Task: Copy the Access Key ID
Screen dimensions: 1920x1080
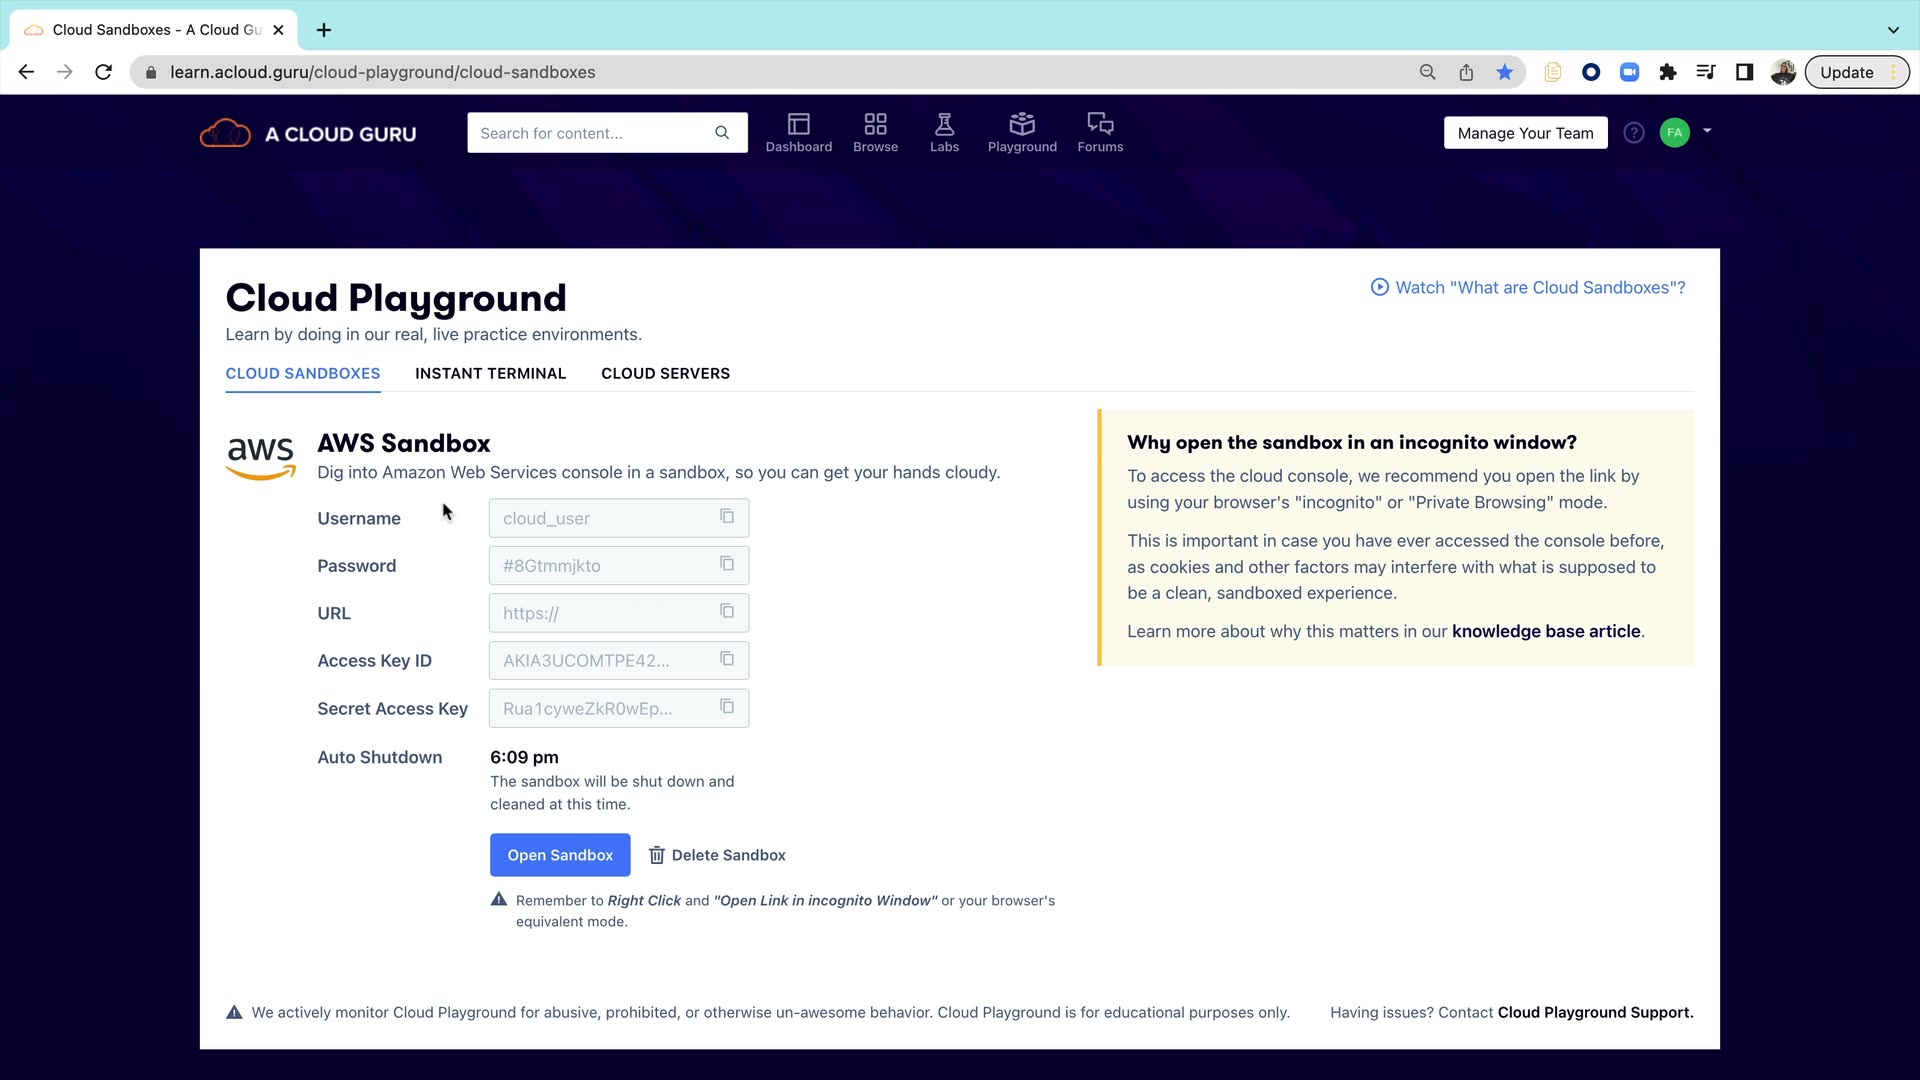Action: [x=727, y=660]
